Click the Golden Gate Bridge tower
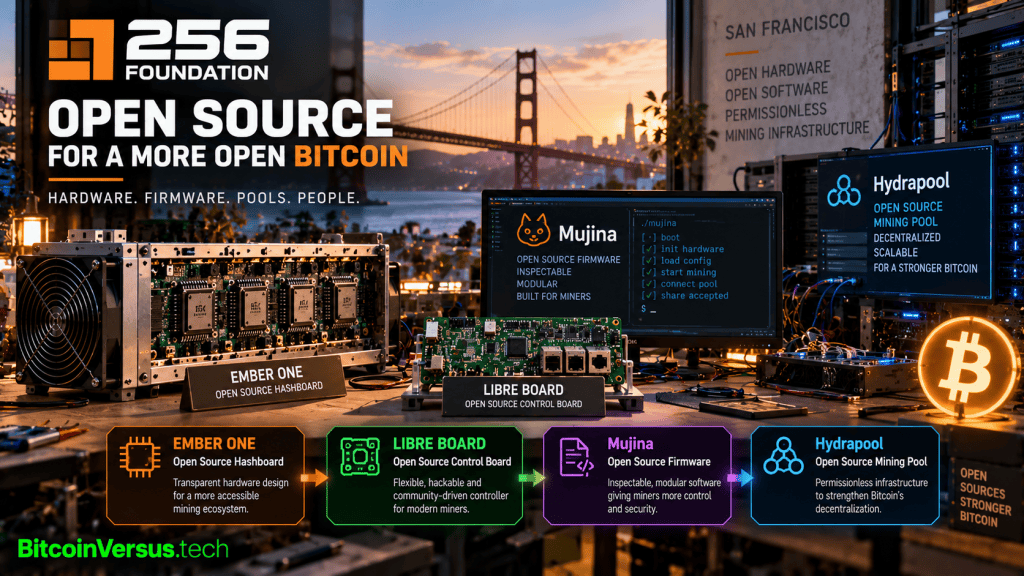This screenshot has height=576, width=1024. (526, 118)
